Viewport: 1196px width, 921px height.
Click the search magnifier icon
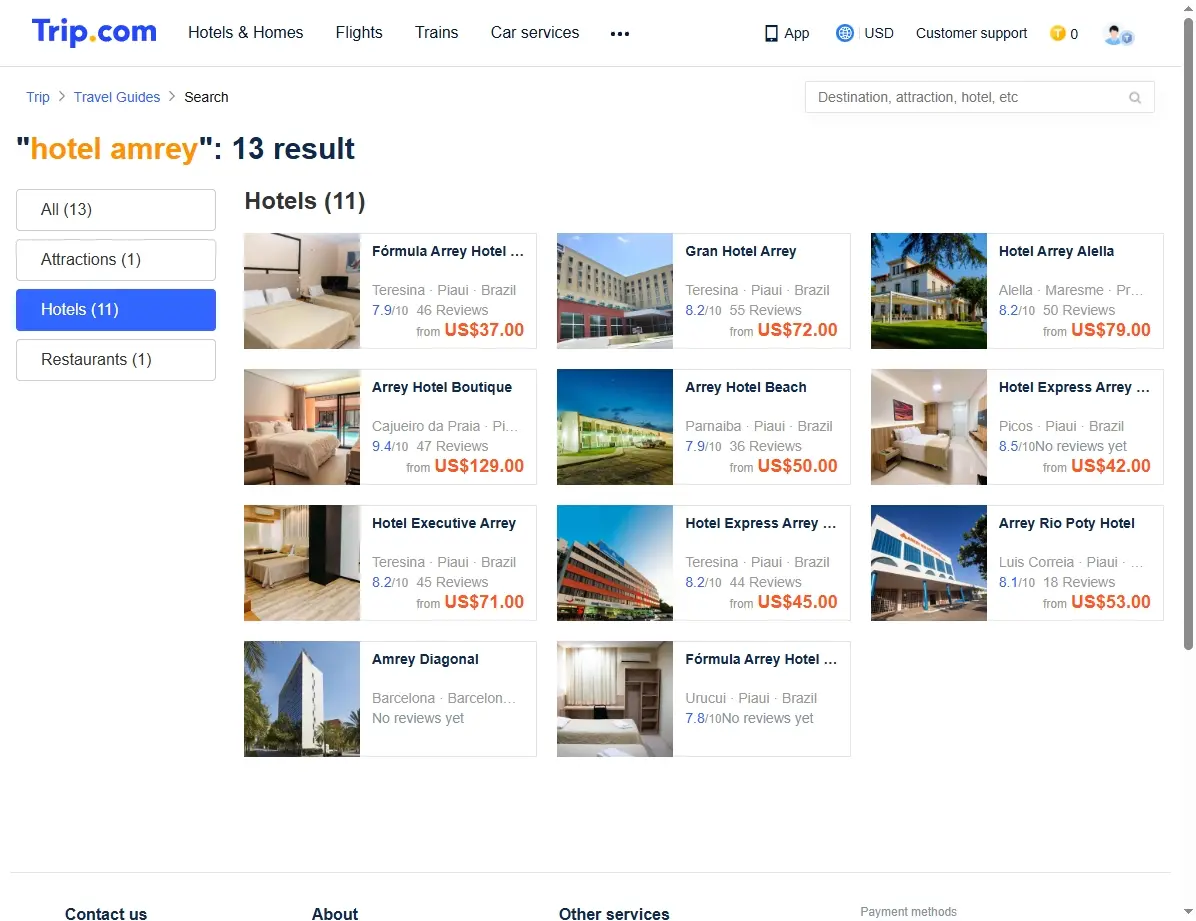coord(1135,98)
